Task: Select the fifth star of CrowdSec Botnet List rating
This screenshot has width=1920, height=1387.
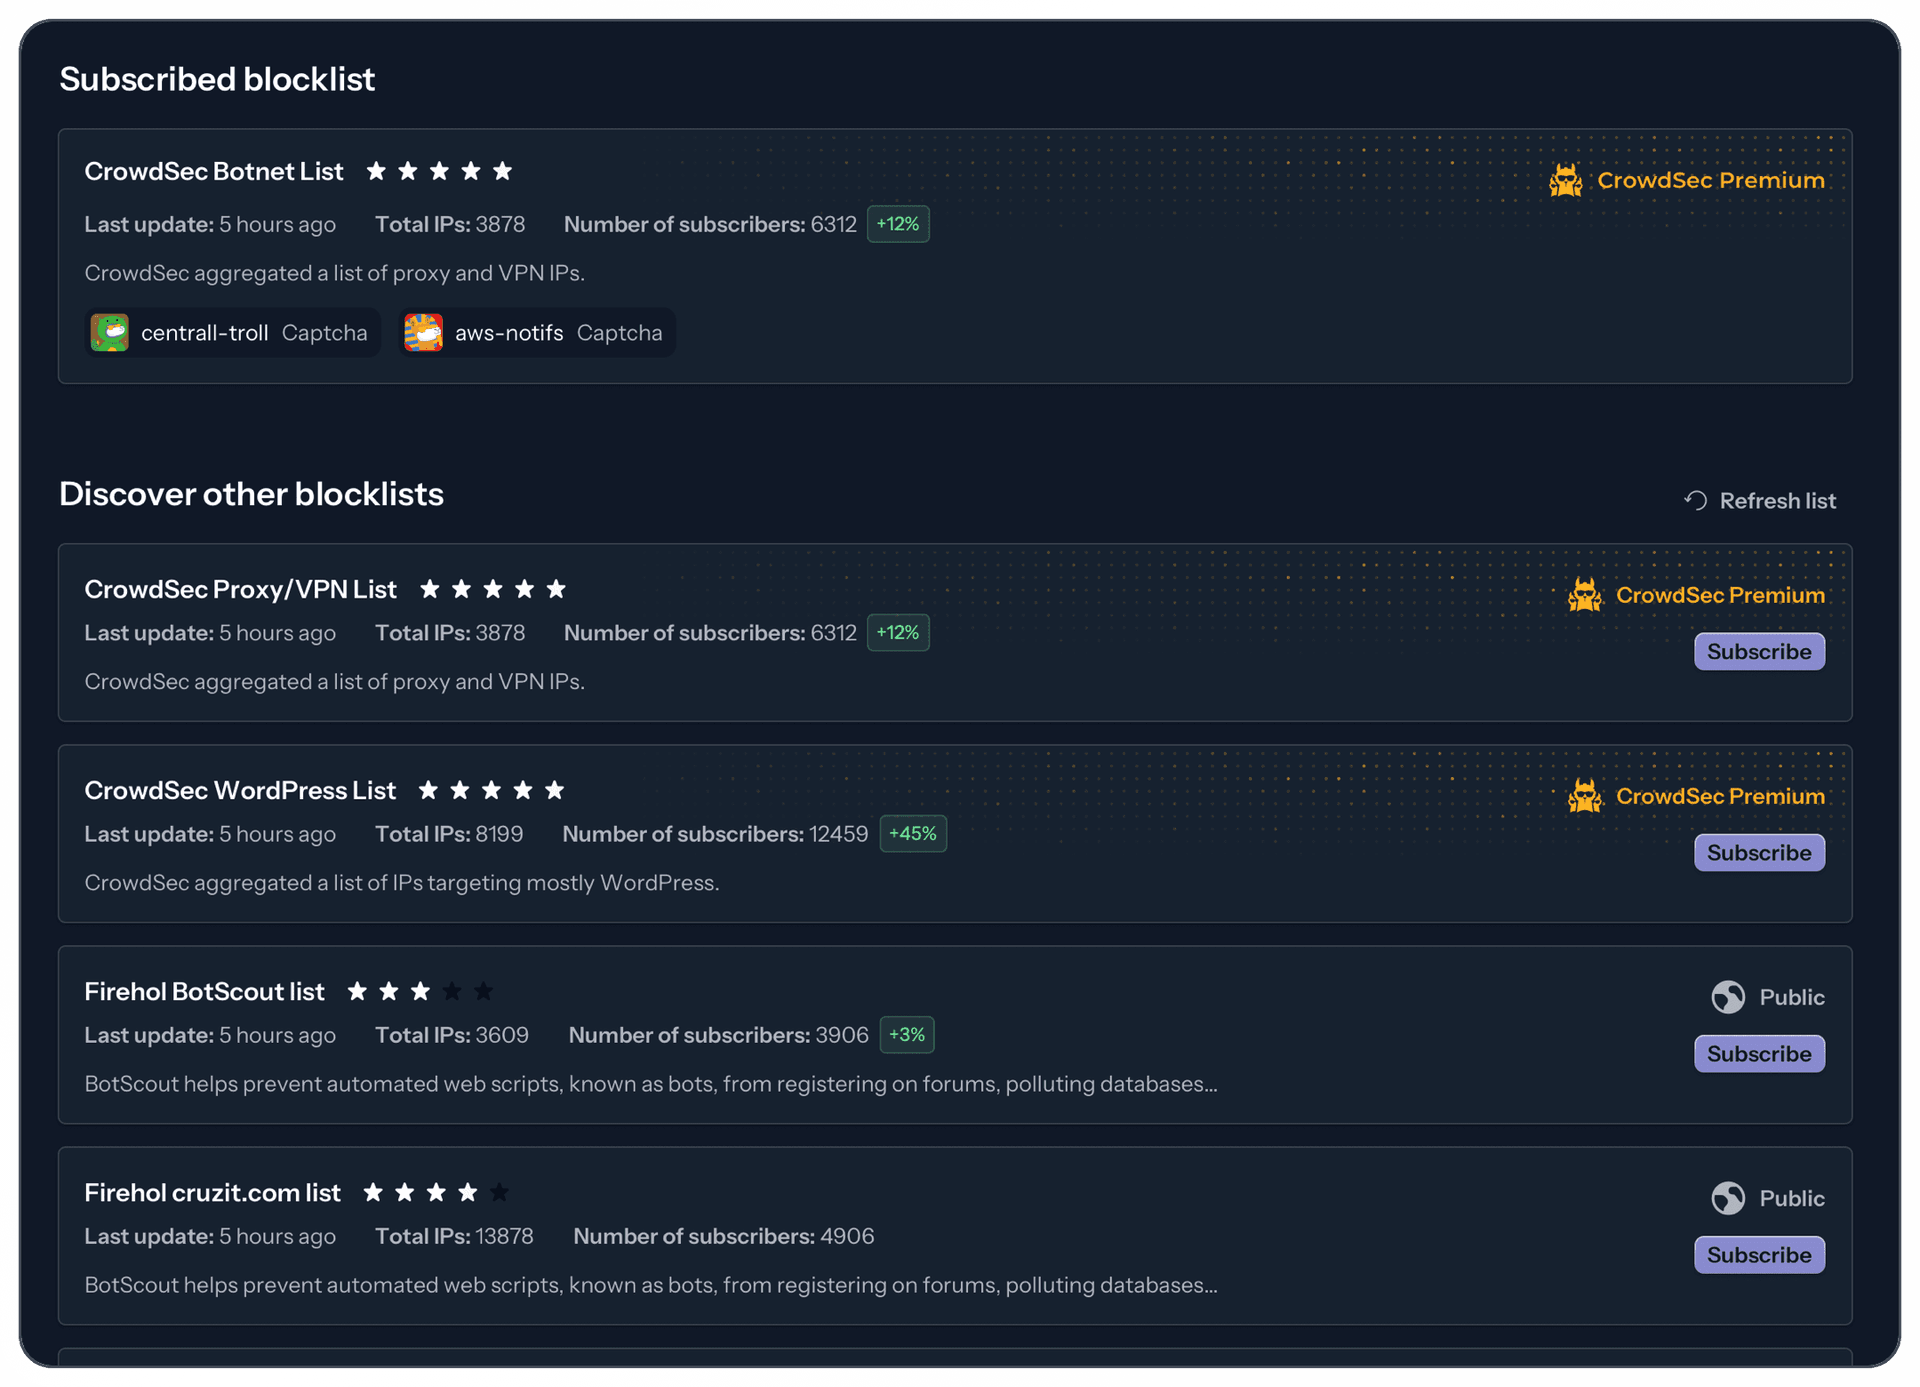Action: [x=503, y=171]
